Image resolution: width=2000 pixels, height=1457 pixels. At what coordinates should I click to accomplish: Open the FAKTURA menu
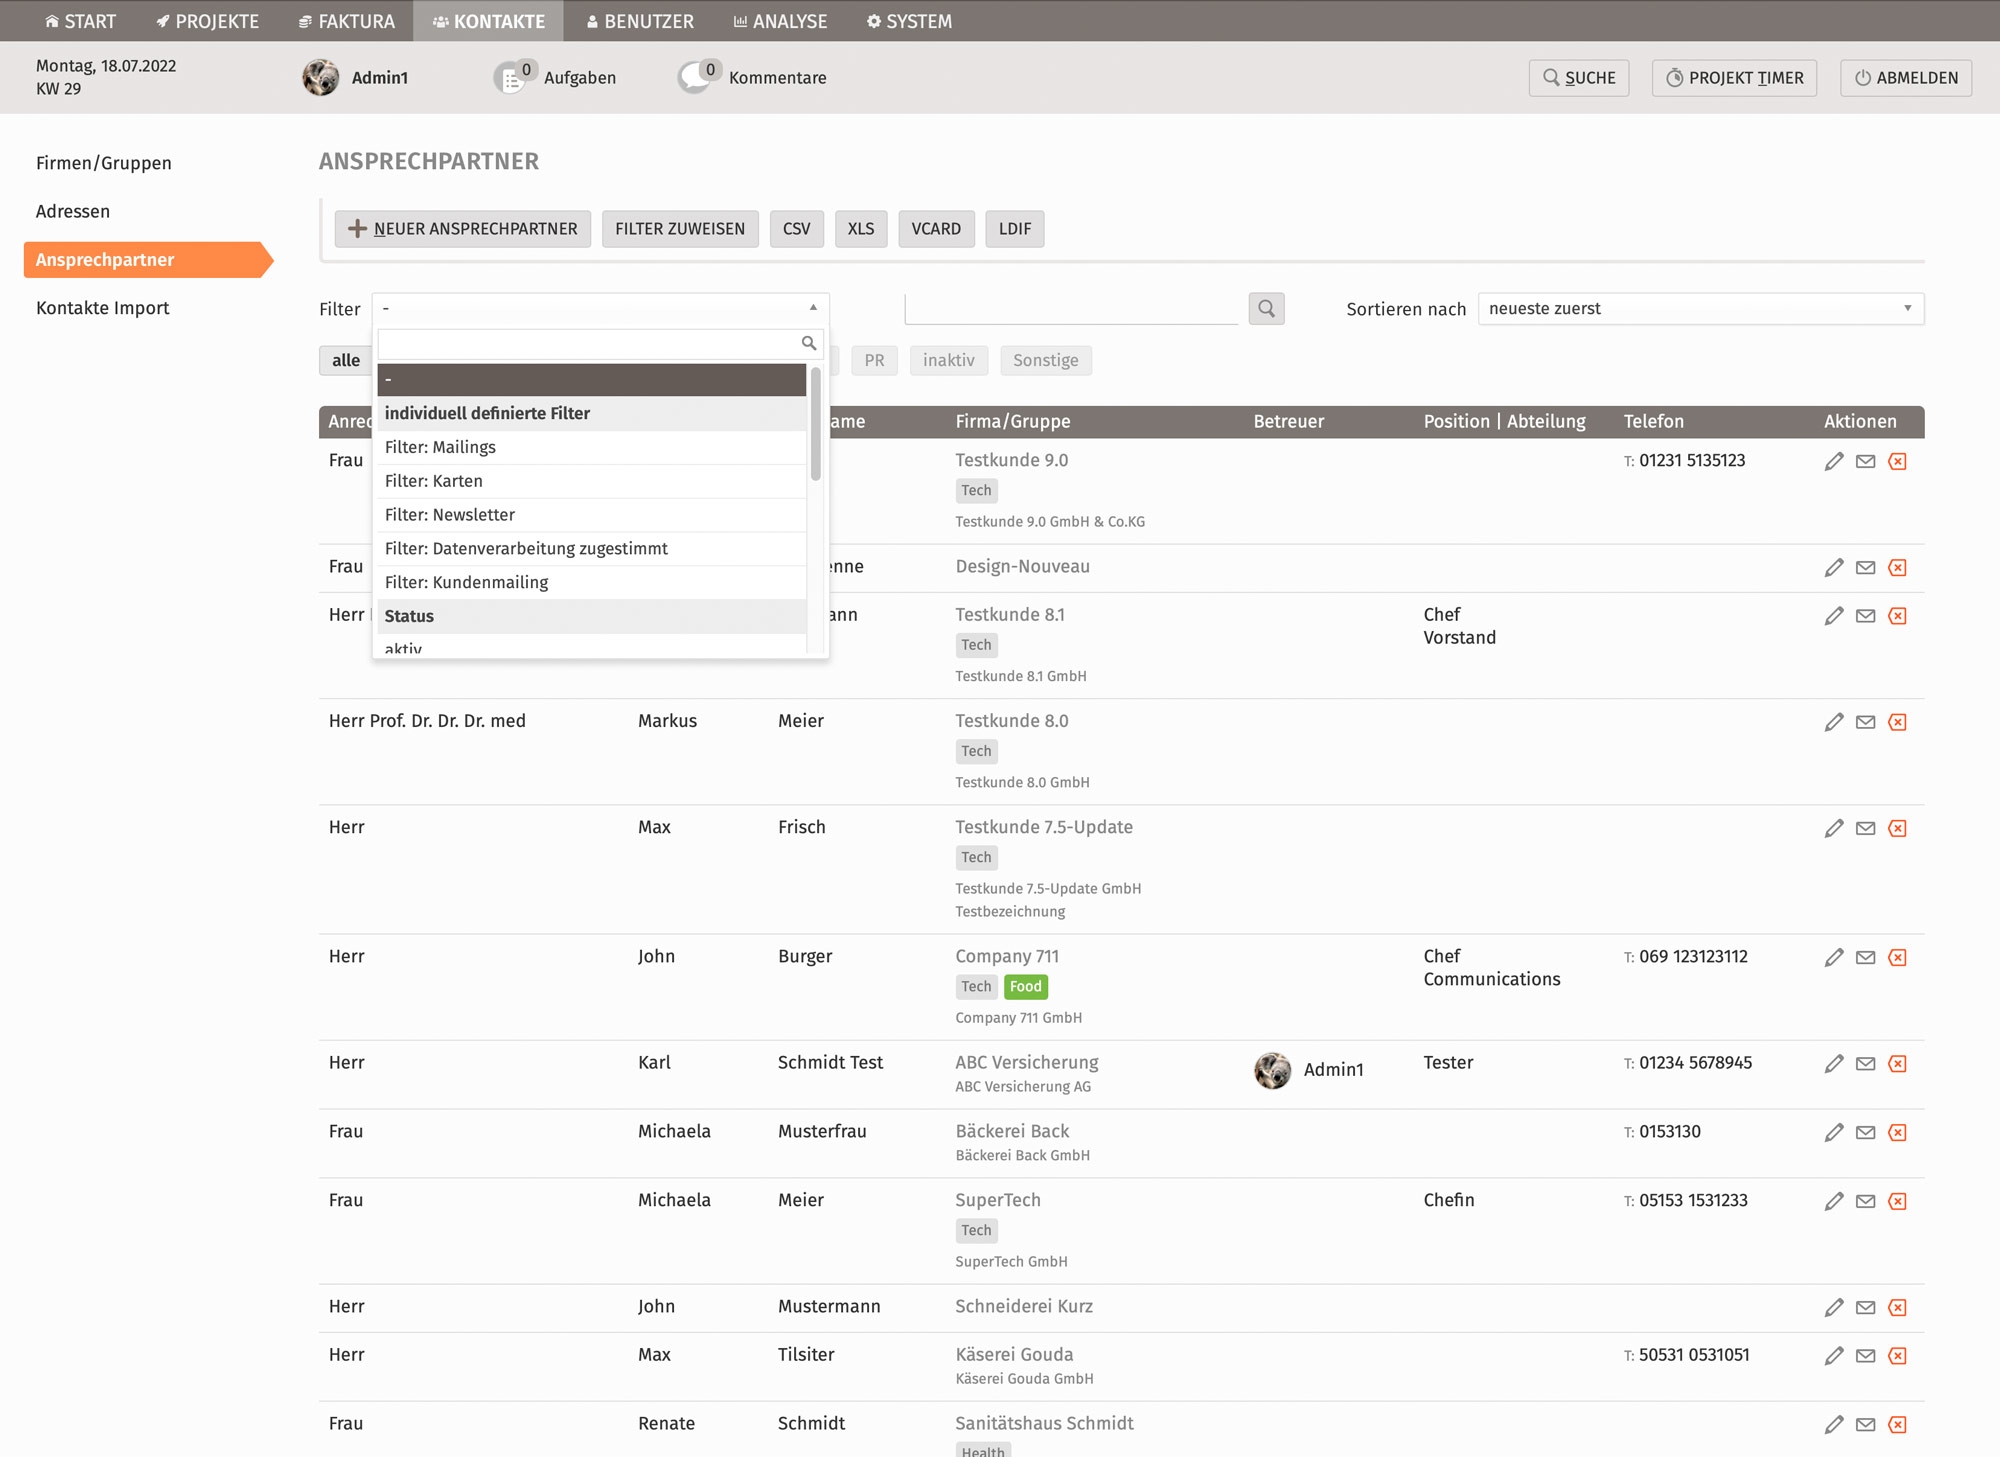click(x=347, y=21)
